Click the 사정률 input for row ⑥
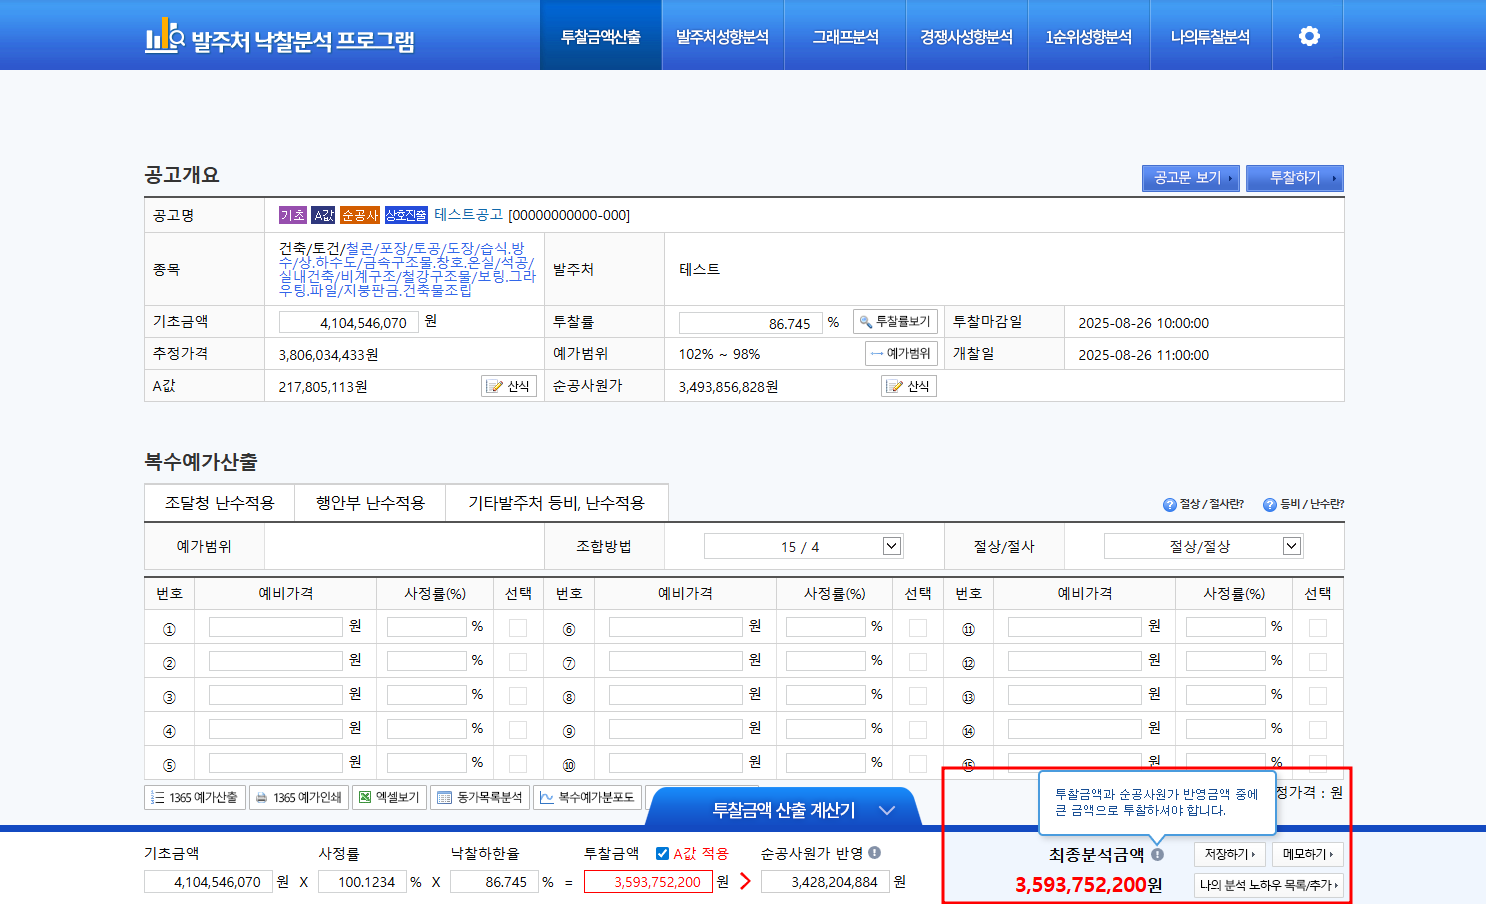 826,627
